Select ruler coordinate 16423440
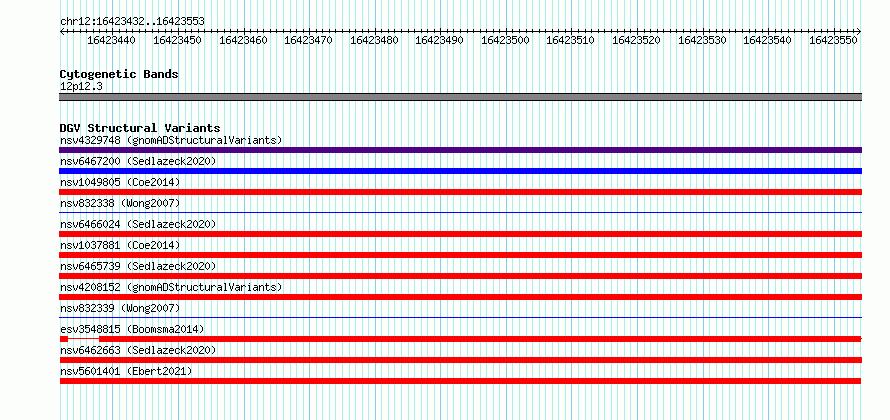890x420 pixels. click(112, 40)
